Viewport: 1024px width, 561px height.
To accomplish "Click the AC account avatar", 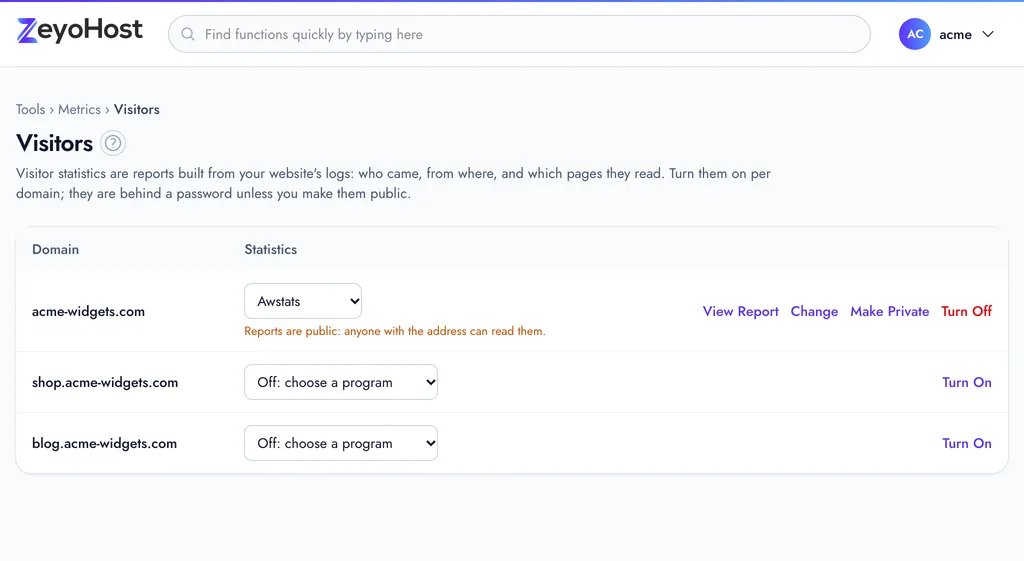I will click(914, 34).
